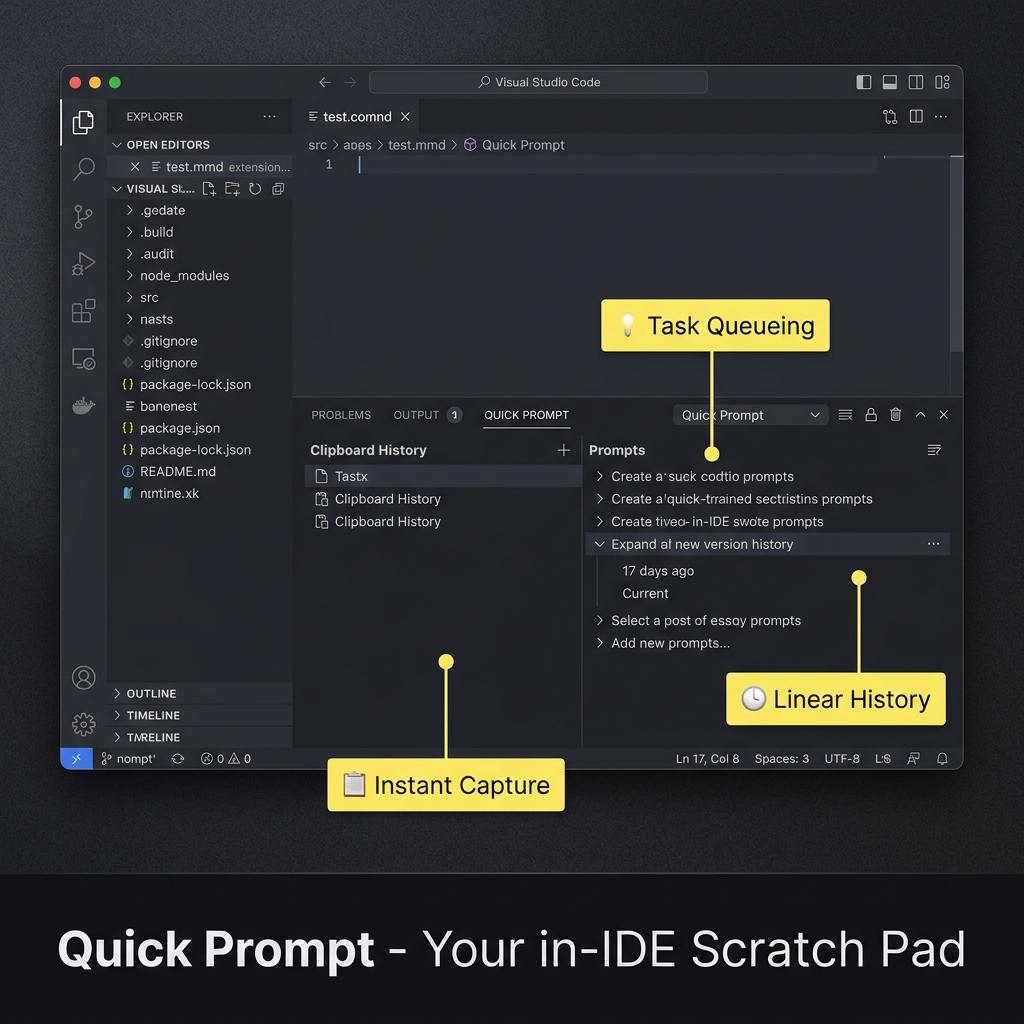Select the Tastx clipboard item
1024x1024 pixels.
click(x=443, y=476)
